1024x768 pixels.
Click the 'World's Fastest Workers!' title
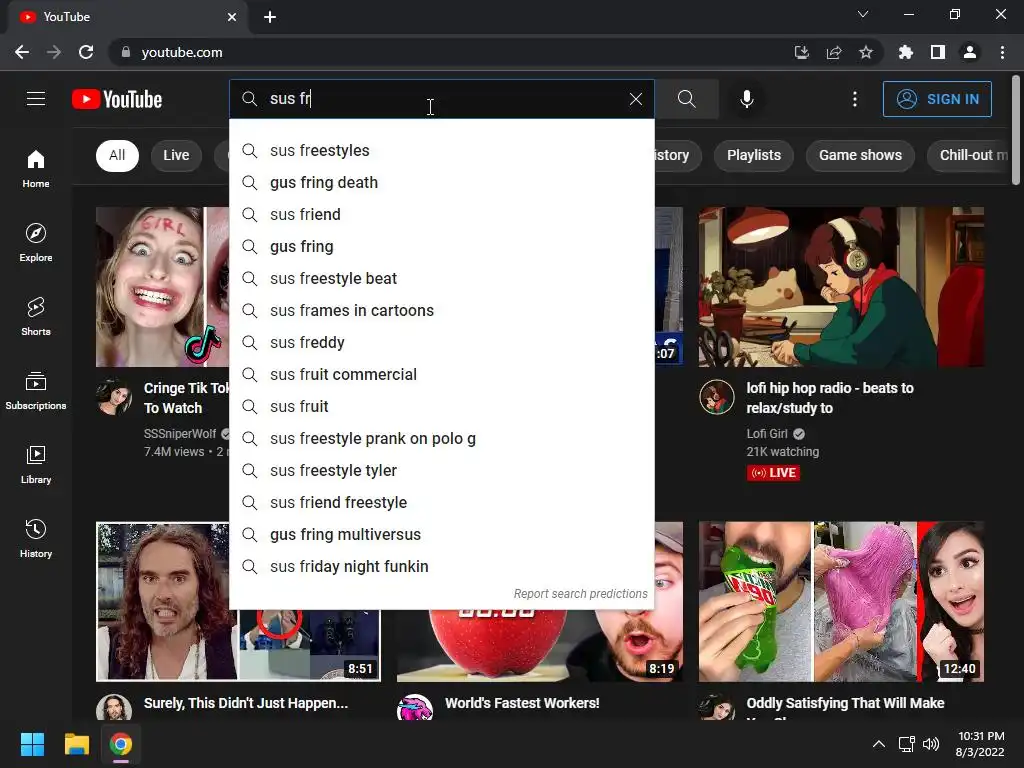coord(522,703)
